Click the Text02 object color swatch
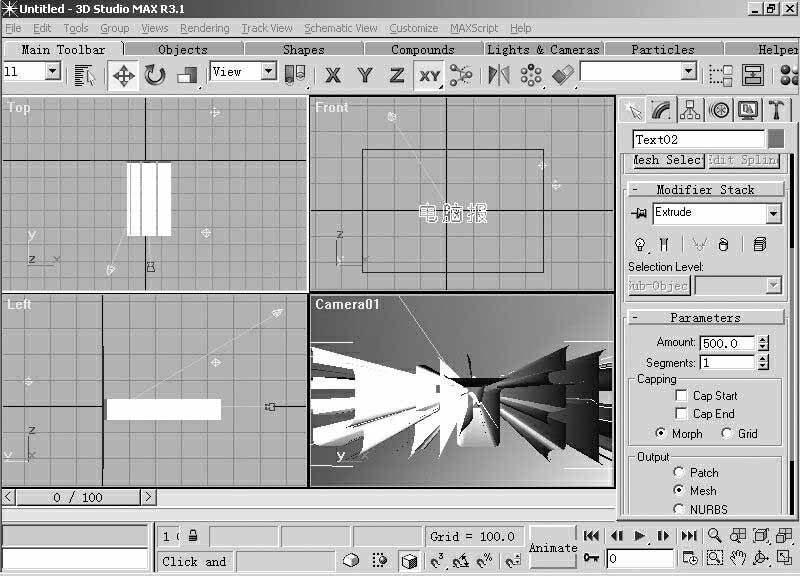Viewport: 800px width, 576px height. 776,140
